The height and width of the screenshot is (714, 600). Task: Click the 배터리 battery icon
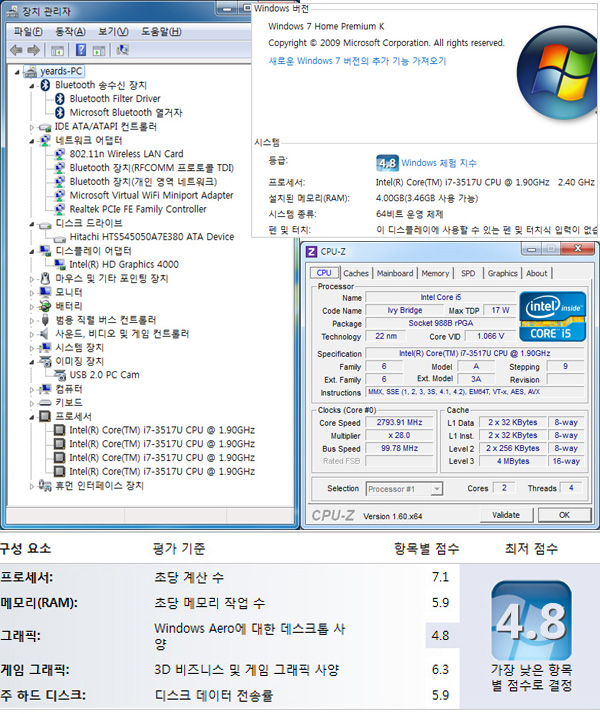45,306
